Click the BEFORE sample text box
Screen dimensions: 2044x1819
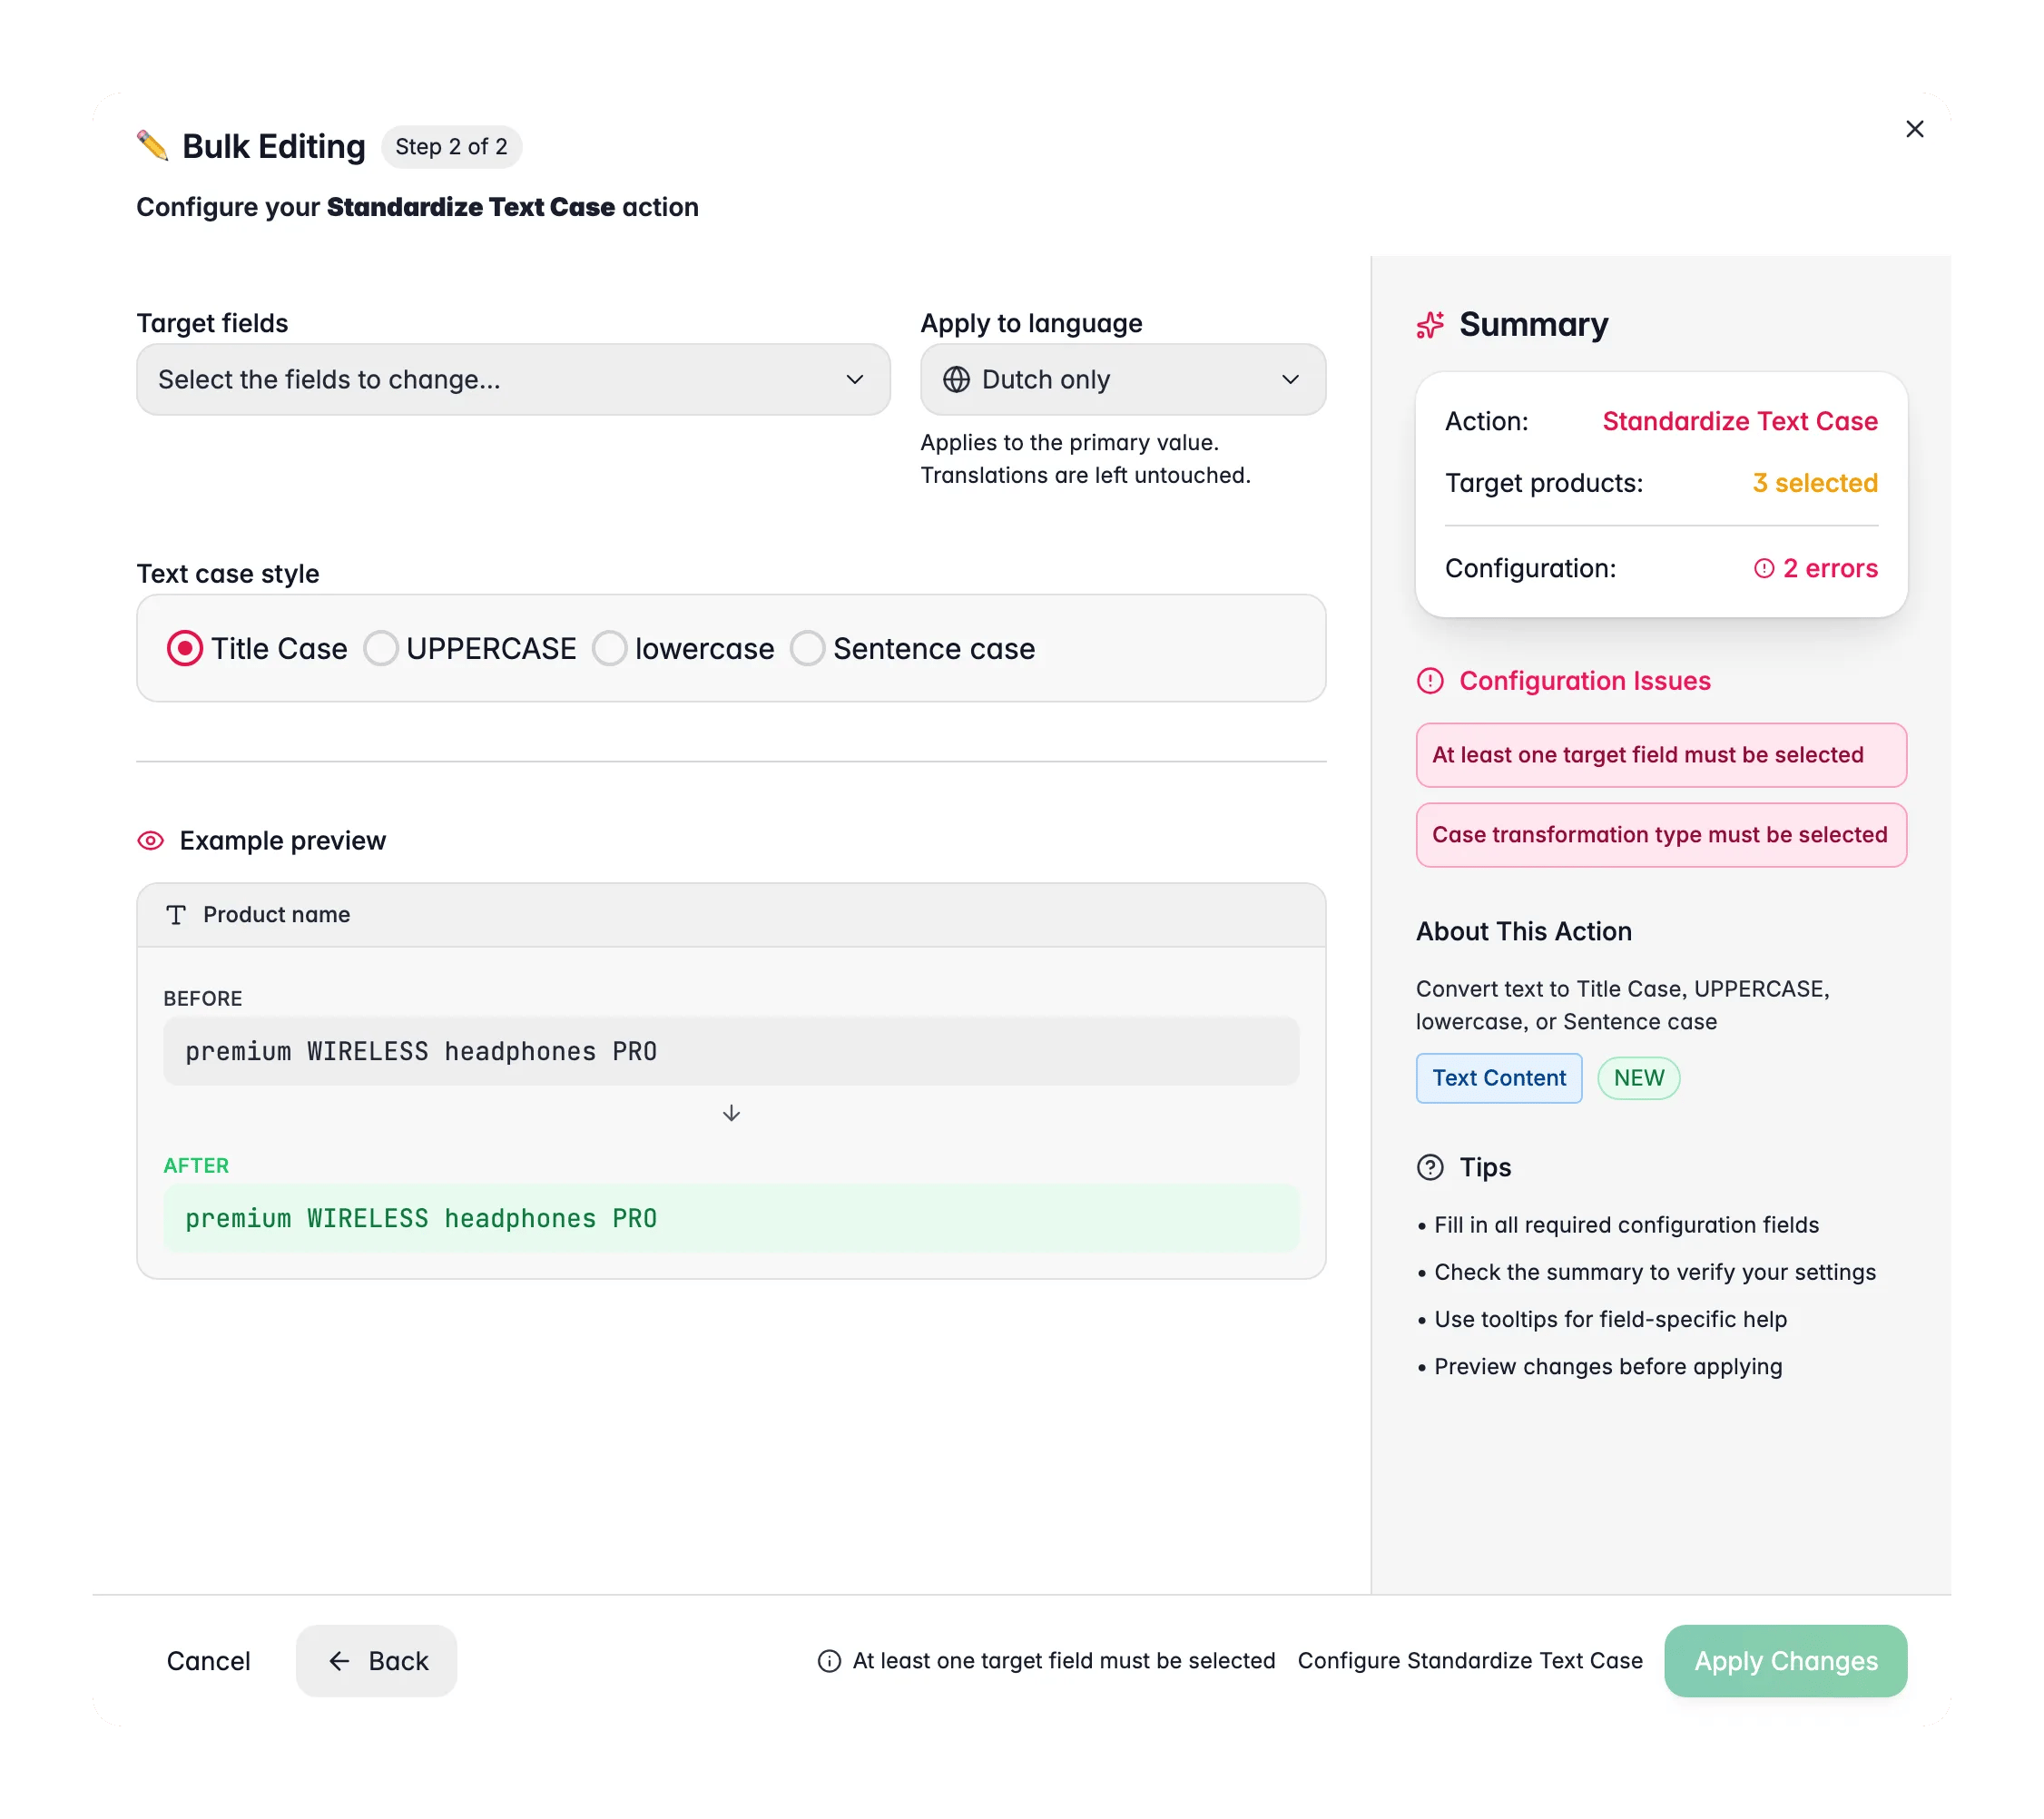pyautogui.click(x=731, y=1051)
